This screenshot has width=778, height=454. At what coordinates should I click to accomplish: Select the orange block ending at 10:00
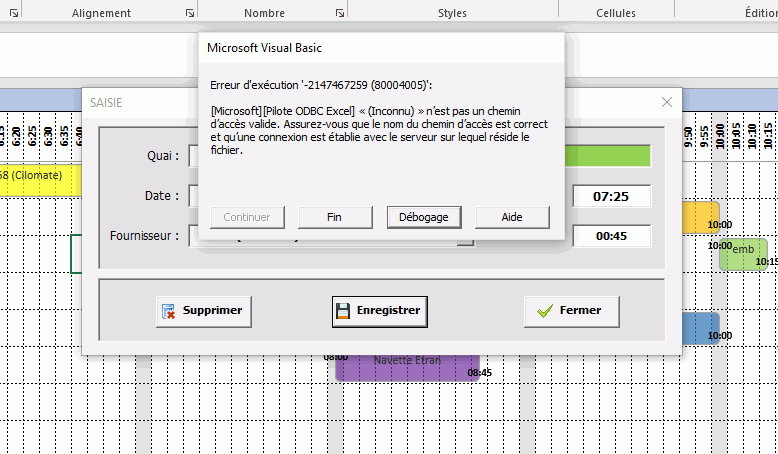point(701,217)
